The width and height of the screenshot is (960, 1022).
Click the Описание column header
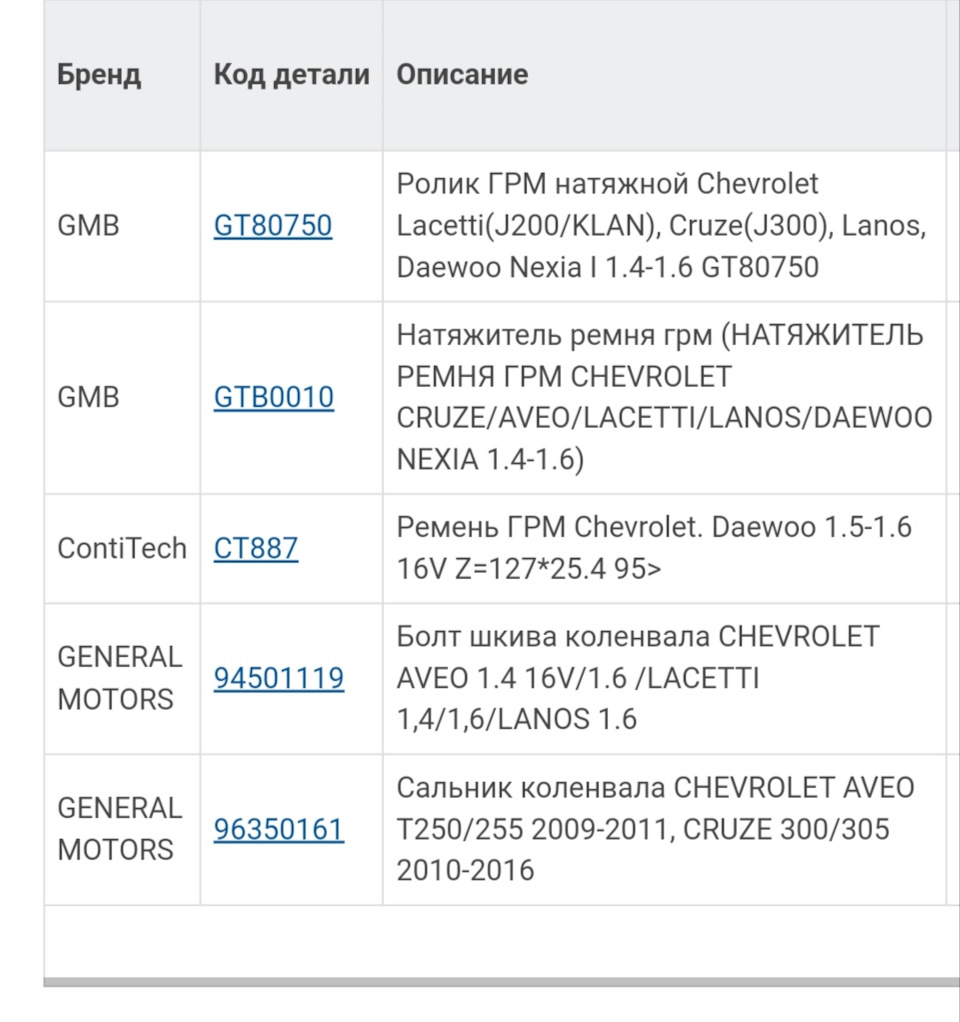coord(462,74)
